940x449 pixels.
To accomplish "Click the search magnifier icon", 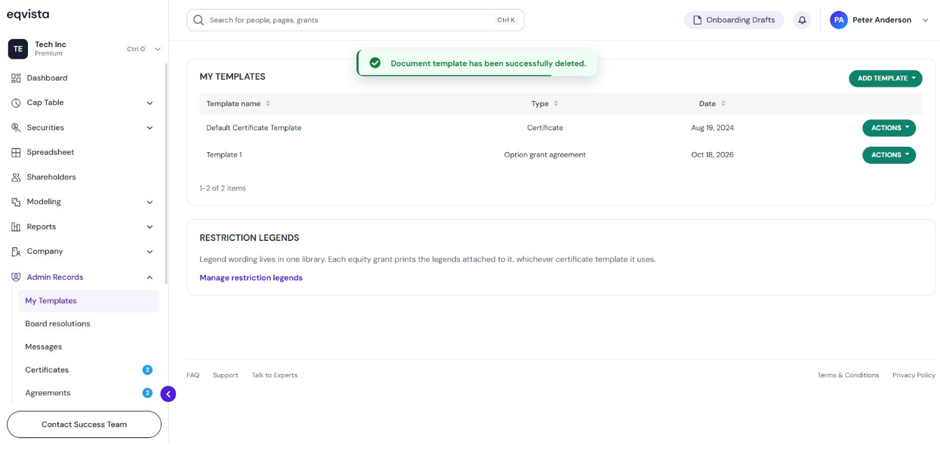I will coord(199,20).
